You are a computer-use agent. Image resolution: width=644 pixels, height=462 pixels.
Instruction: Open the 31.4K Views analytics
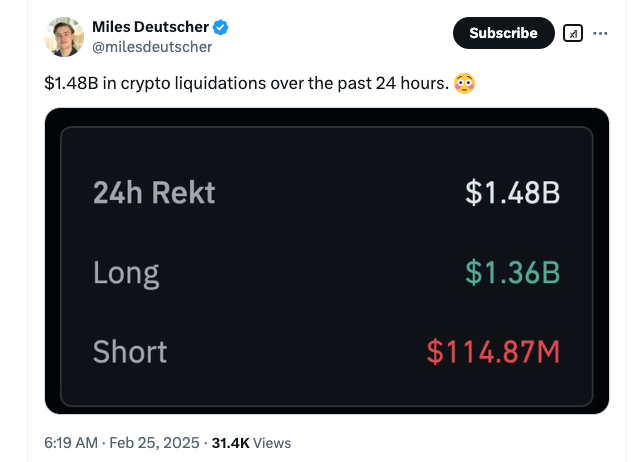coord(251,443)
